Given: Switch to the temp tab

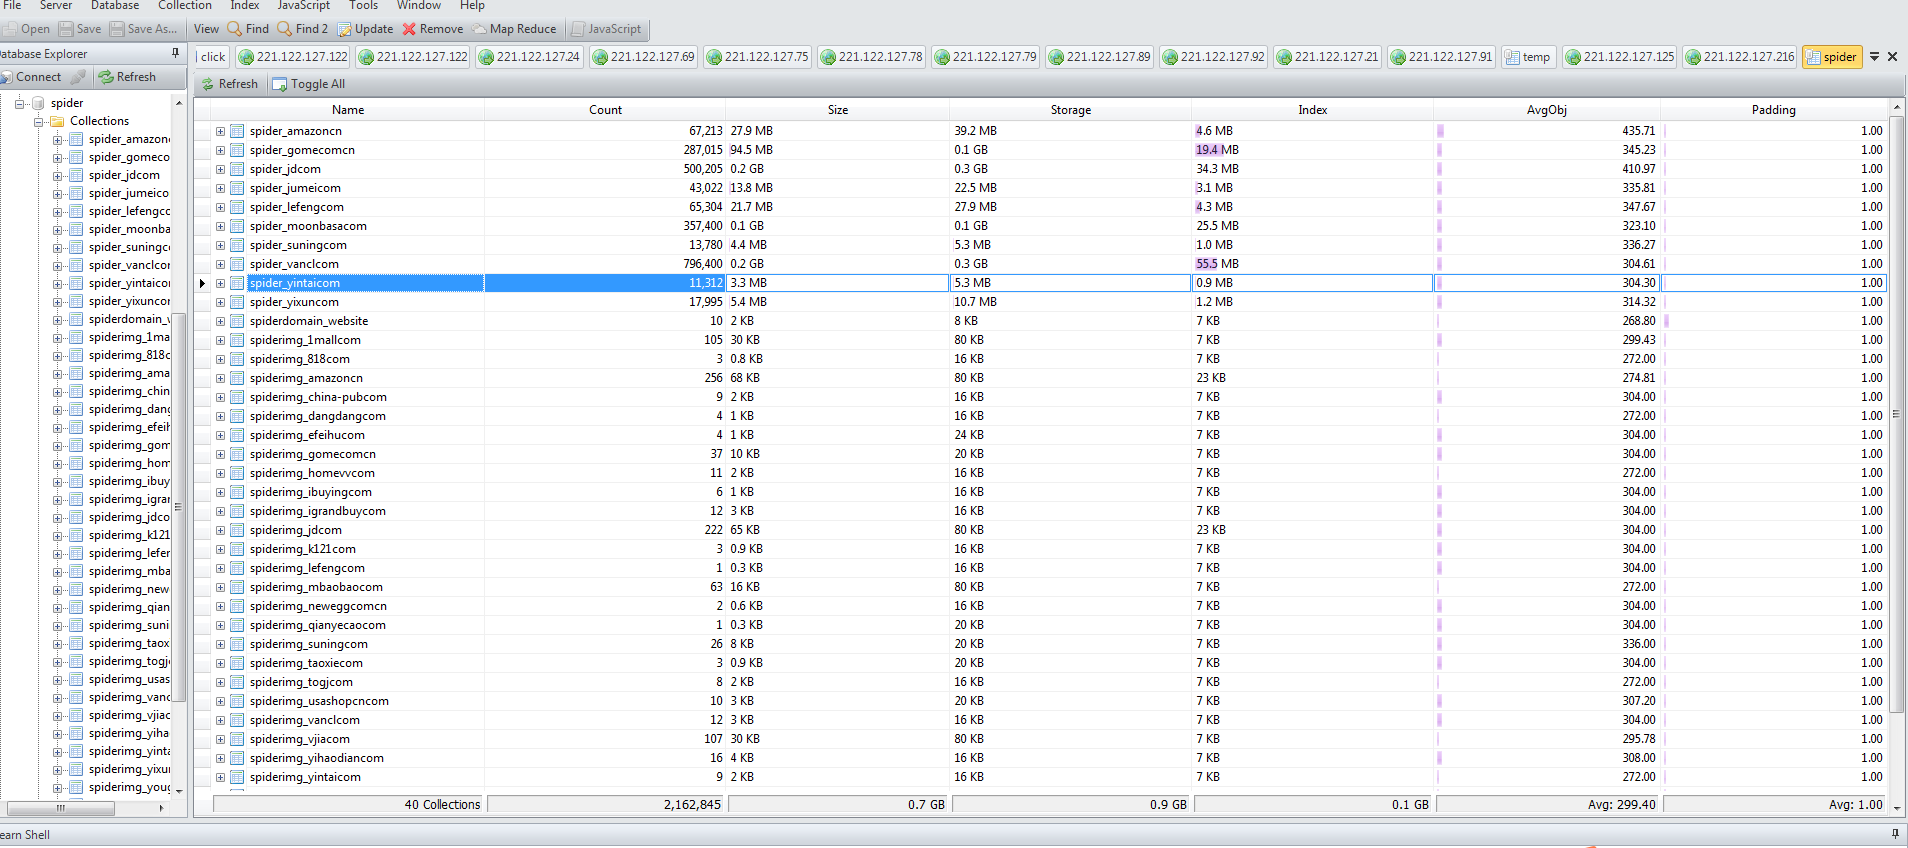Looking at the screenshot, I should click(x=1528, y=57).
